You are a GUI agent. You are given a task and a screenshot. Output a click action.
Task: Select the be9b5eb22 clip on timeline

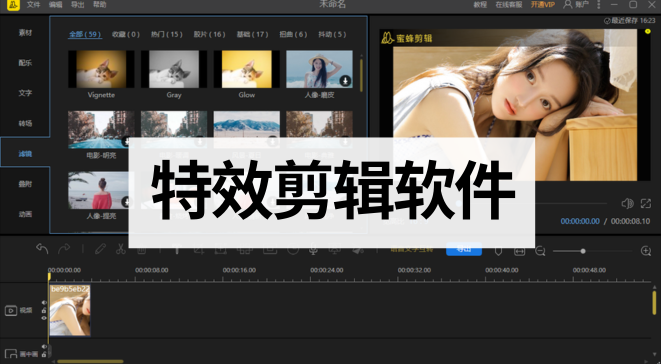pos(70,310)
